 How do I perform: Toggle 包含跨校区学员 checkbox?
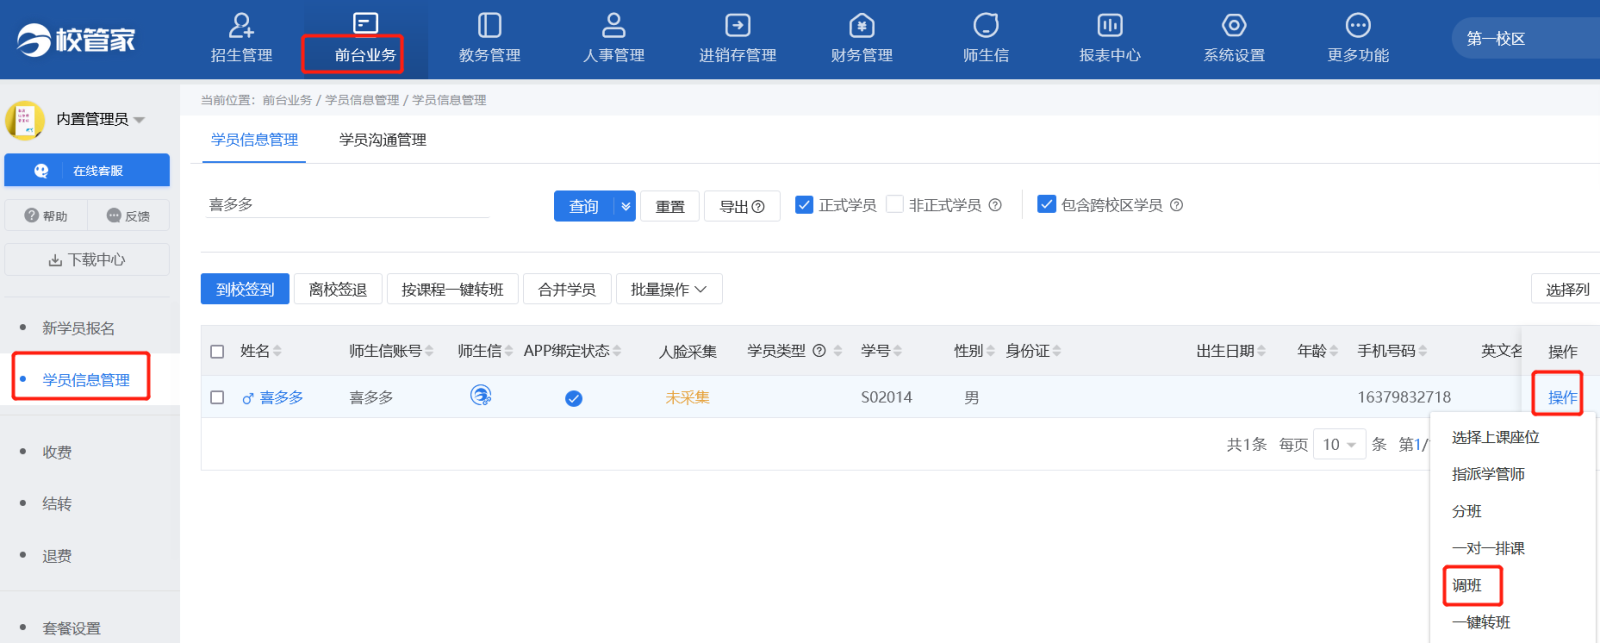tap(1047, 204)
